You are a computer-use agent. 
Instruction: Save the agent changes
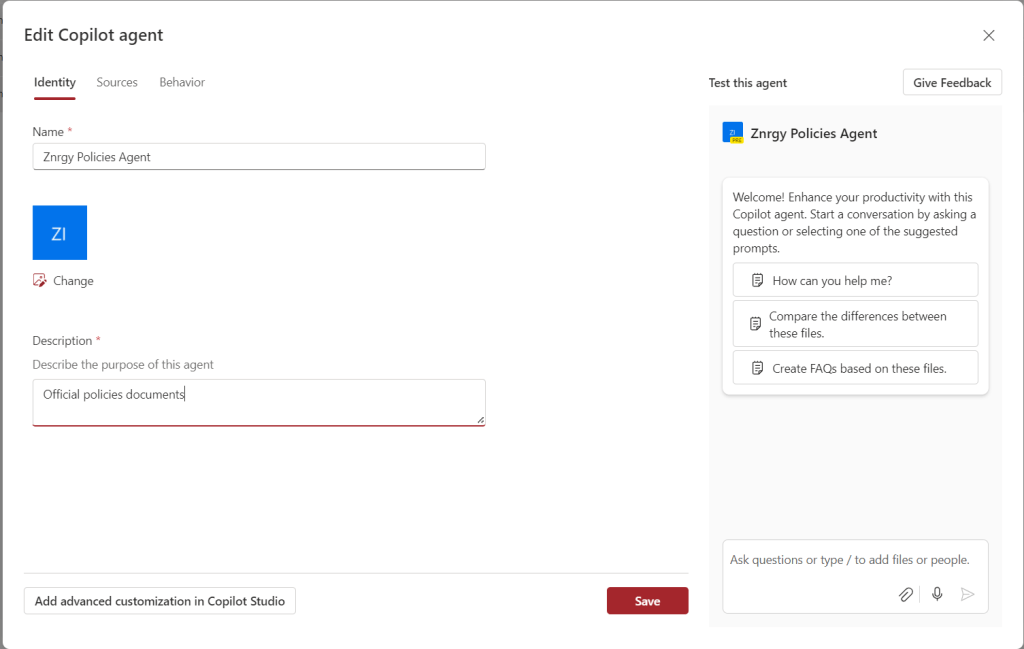[x=647, y=601]
